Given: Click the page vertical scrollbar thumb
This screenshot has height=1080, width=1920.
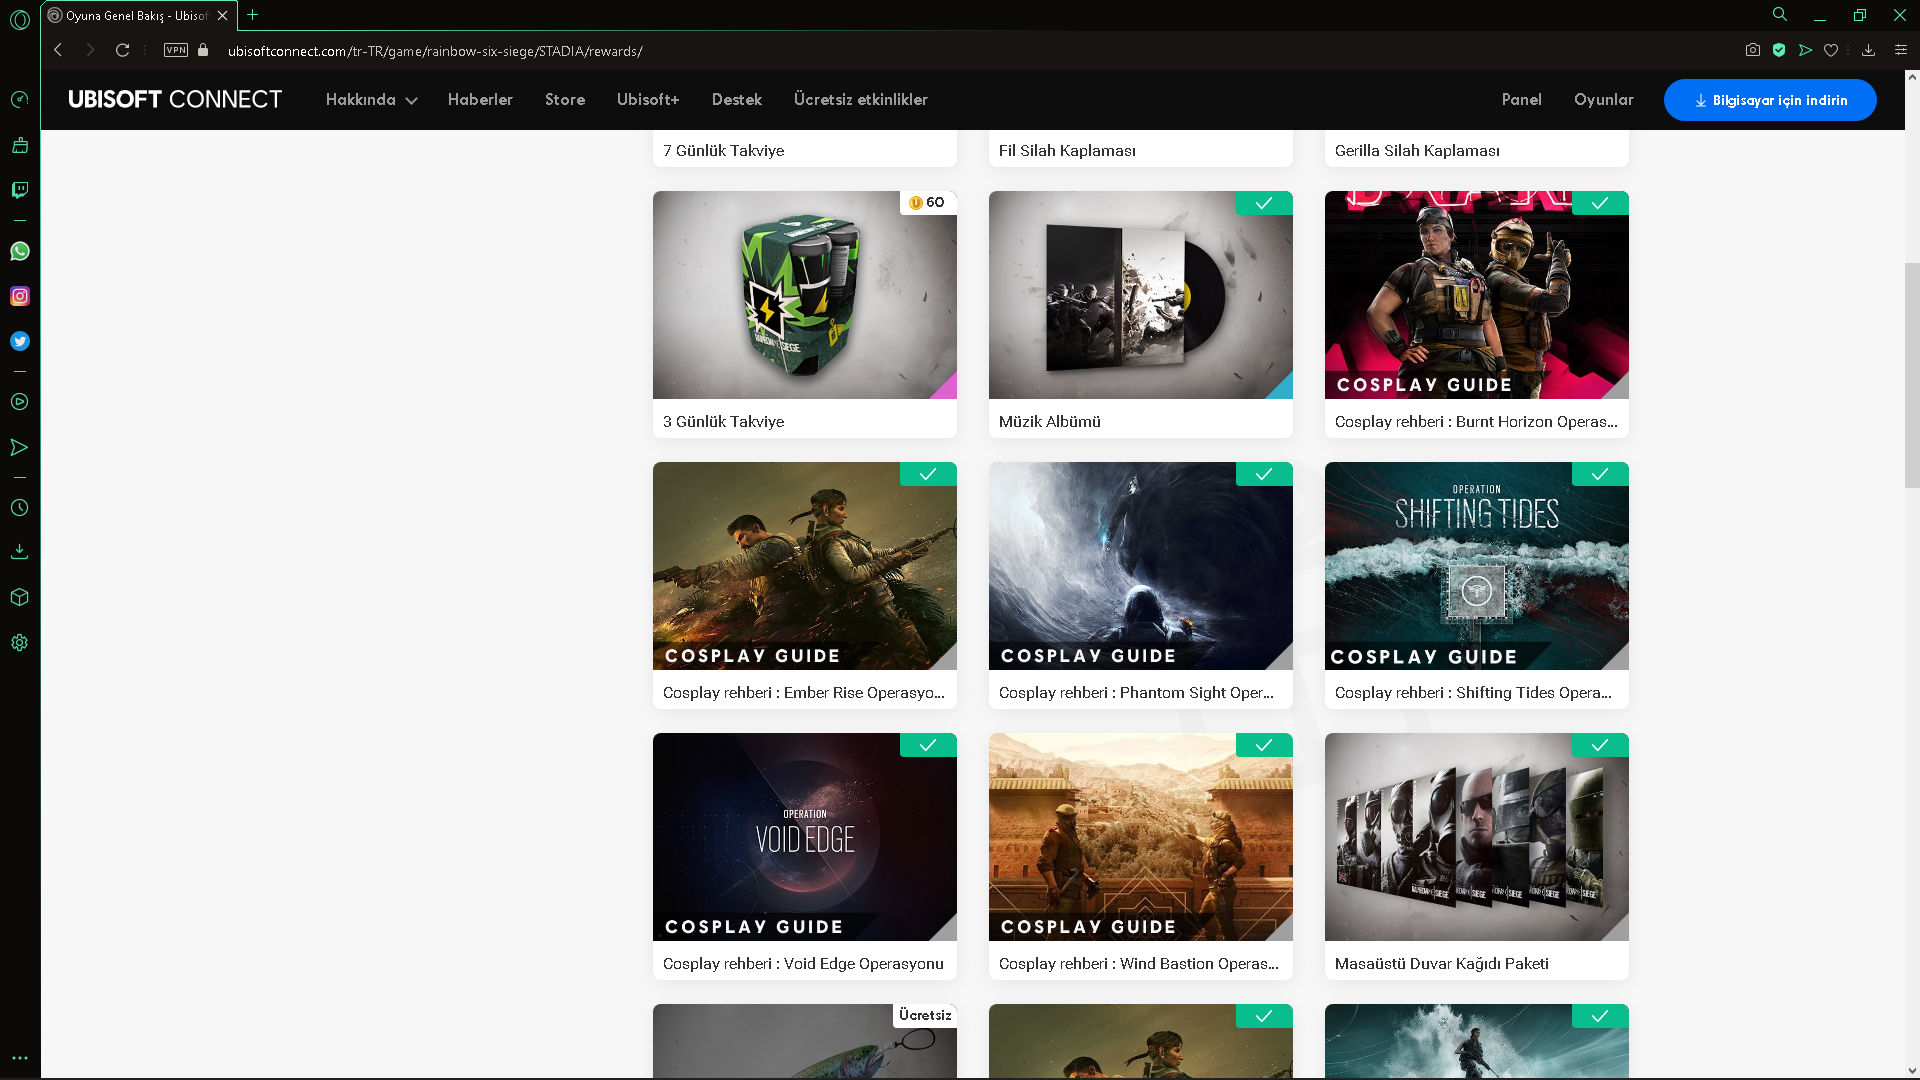Looking at the screenshot, I should click(x=1912, y=375).
